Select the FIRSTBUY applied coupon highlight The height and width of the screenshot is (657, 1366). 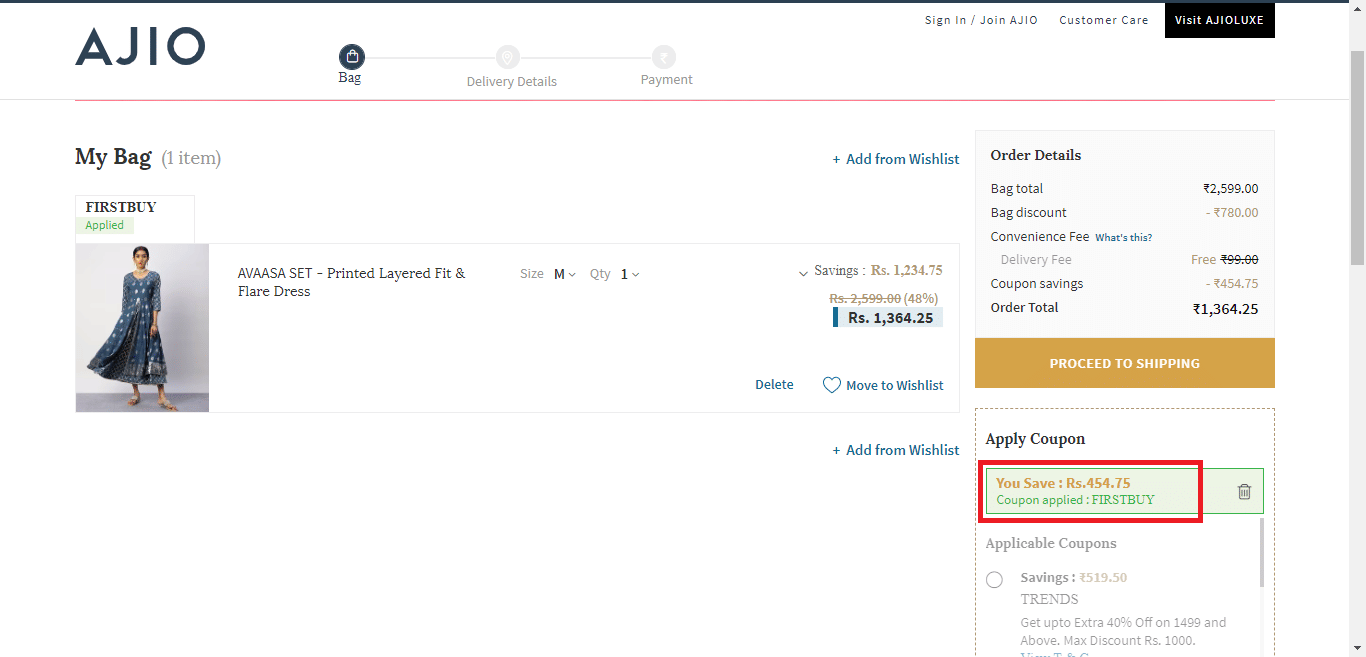[x=1091, y=490]
